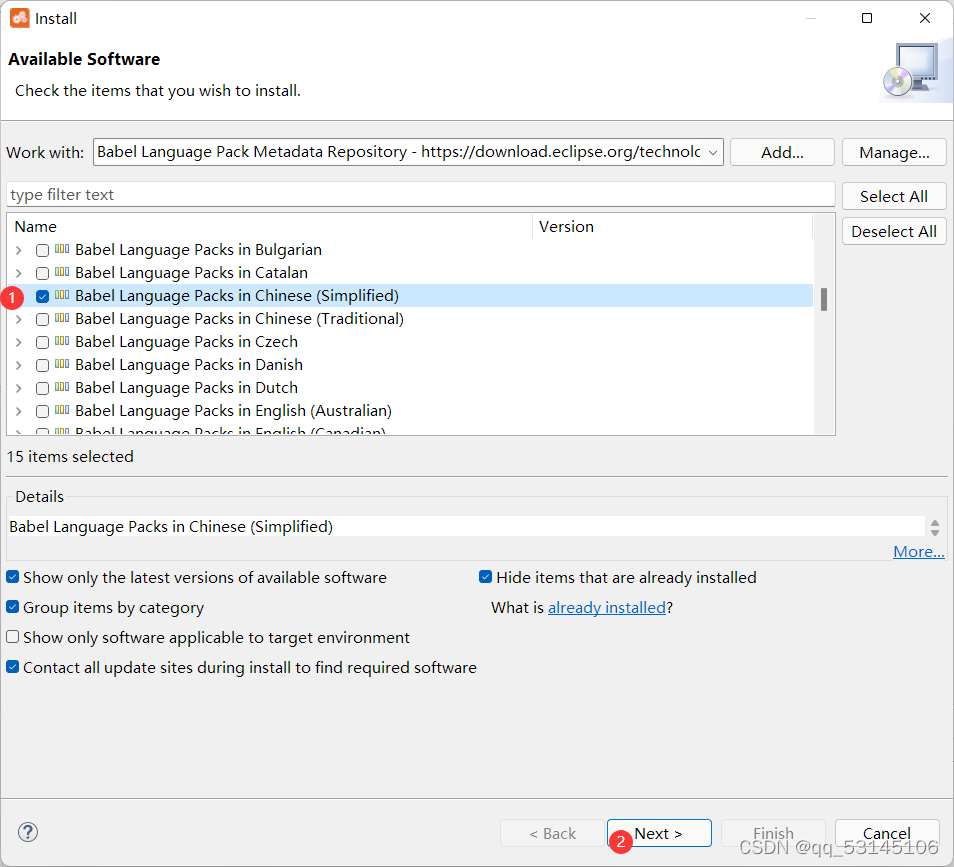Enable Show only software applicable to target environment

click(13, 637)
